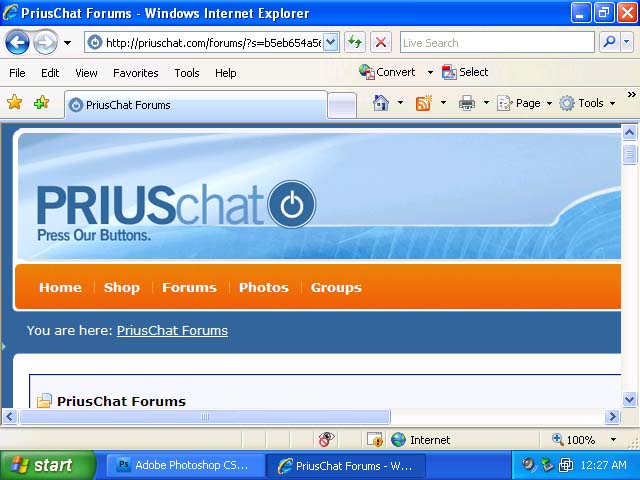Open the Favorites menu
Image resolution: width=640 pixels, height=480 pixels.
pos(136,73)
